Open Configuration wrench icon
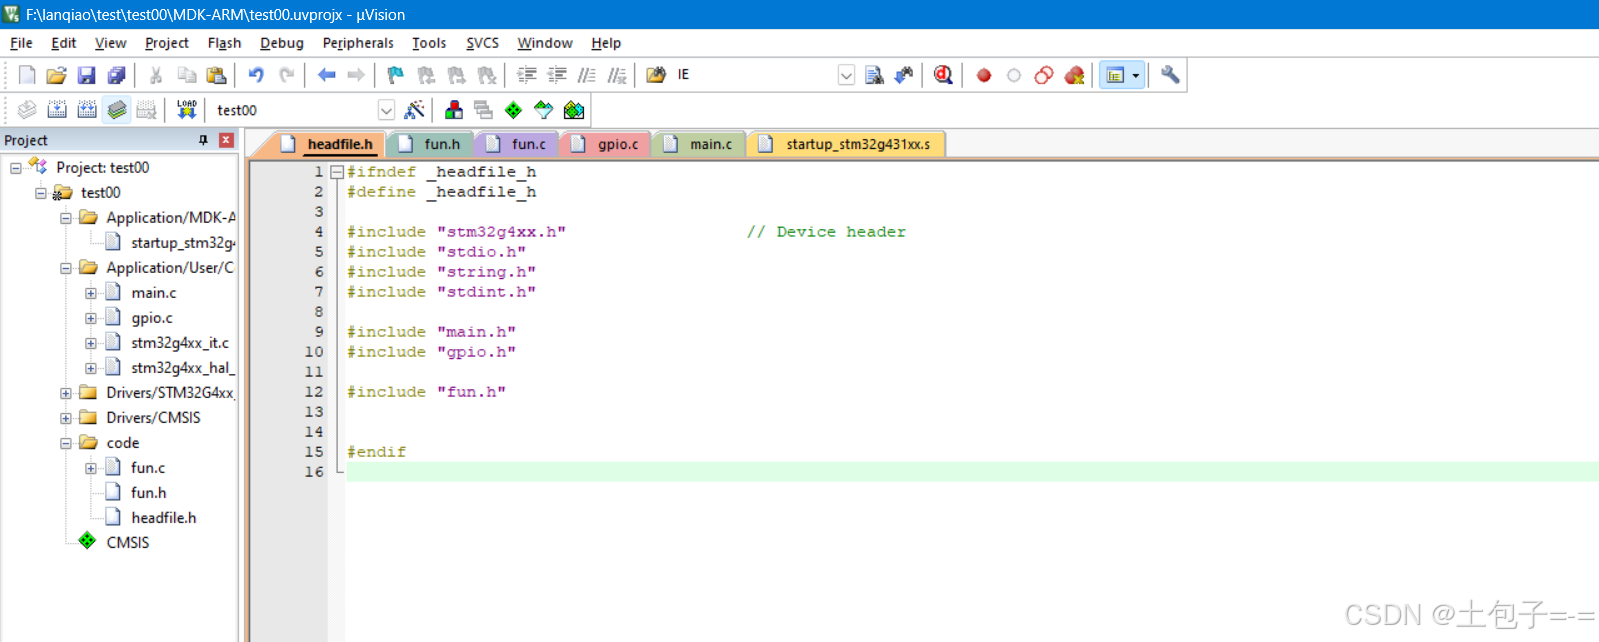 pos(1170,75)
